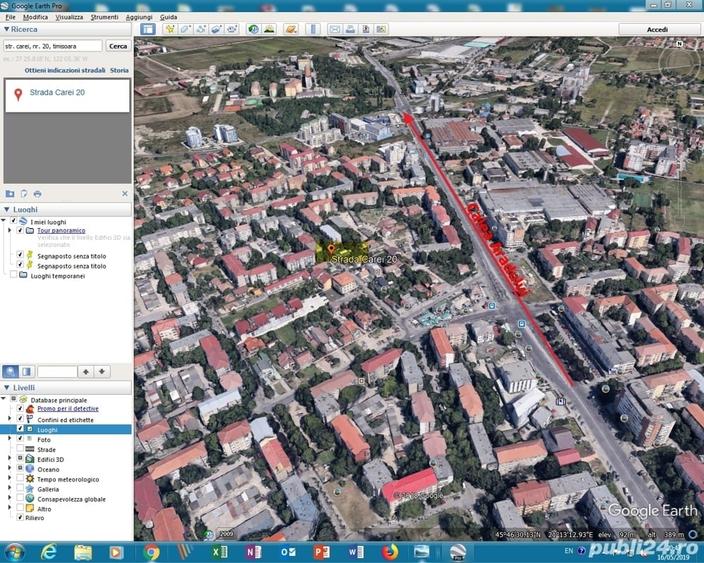Expand the Altro layer tree
The image size is (704, 563).
pos(9,508)
